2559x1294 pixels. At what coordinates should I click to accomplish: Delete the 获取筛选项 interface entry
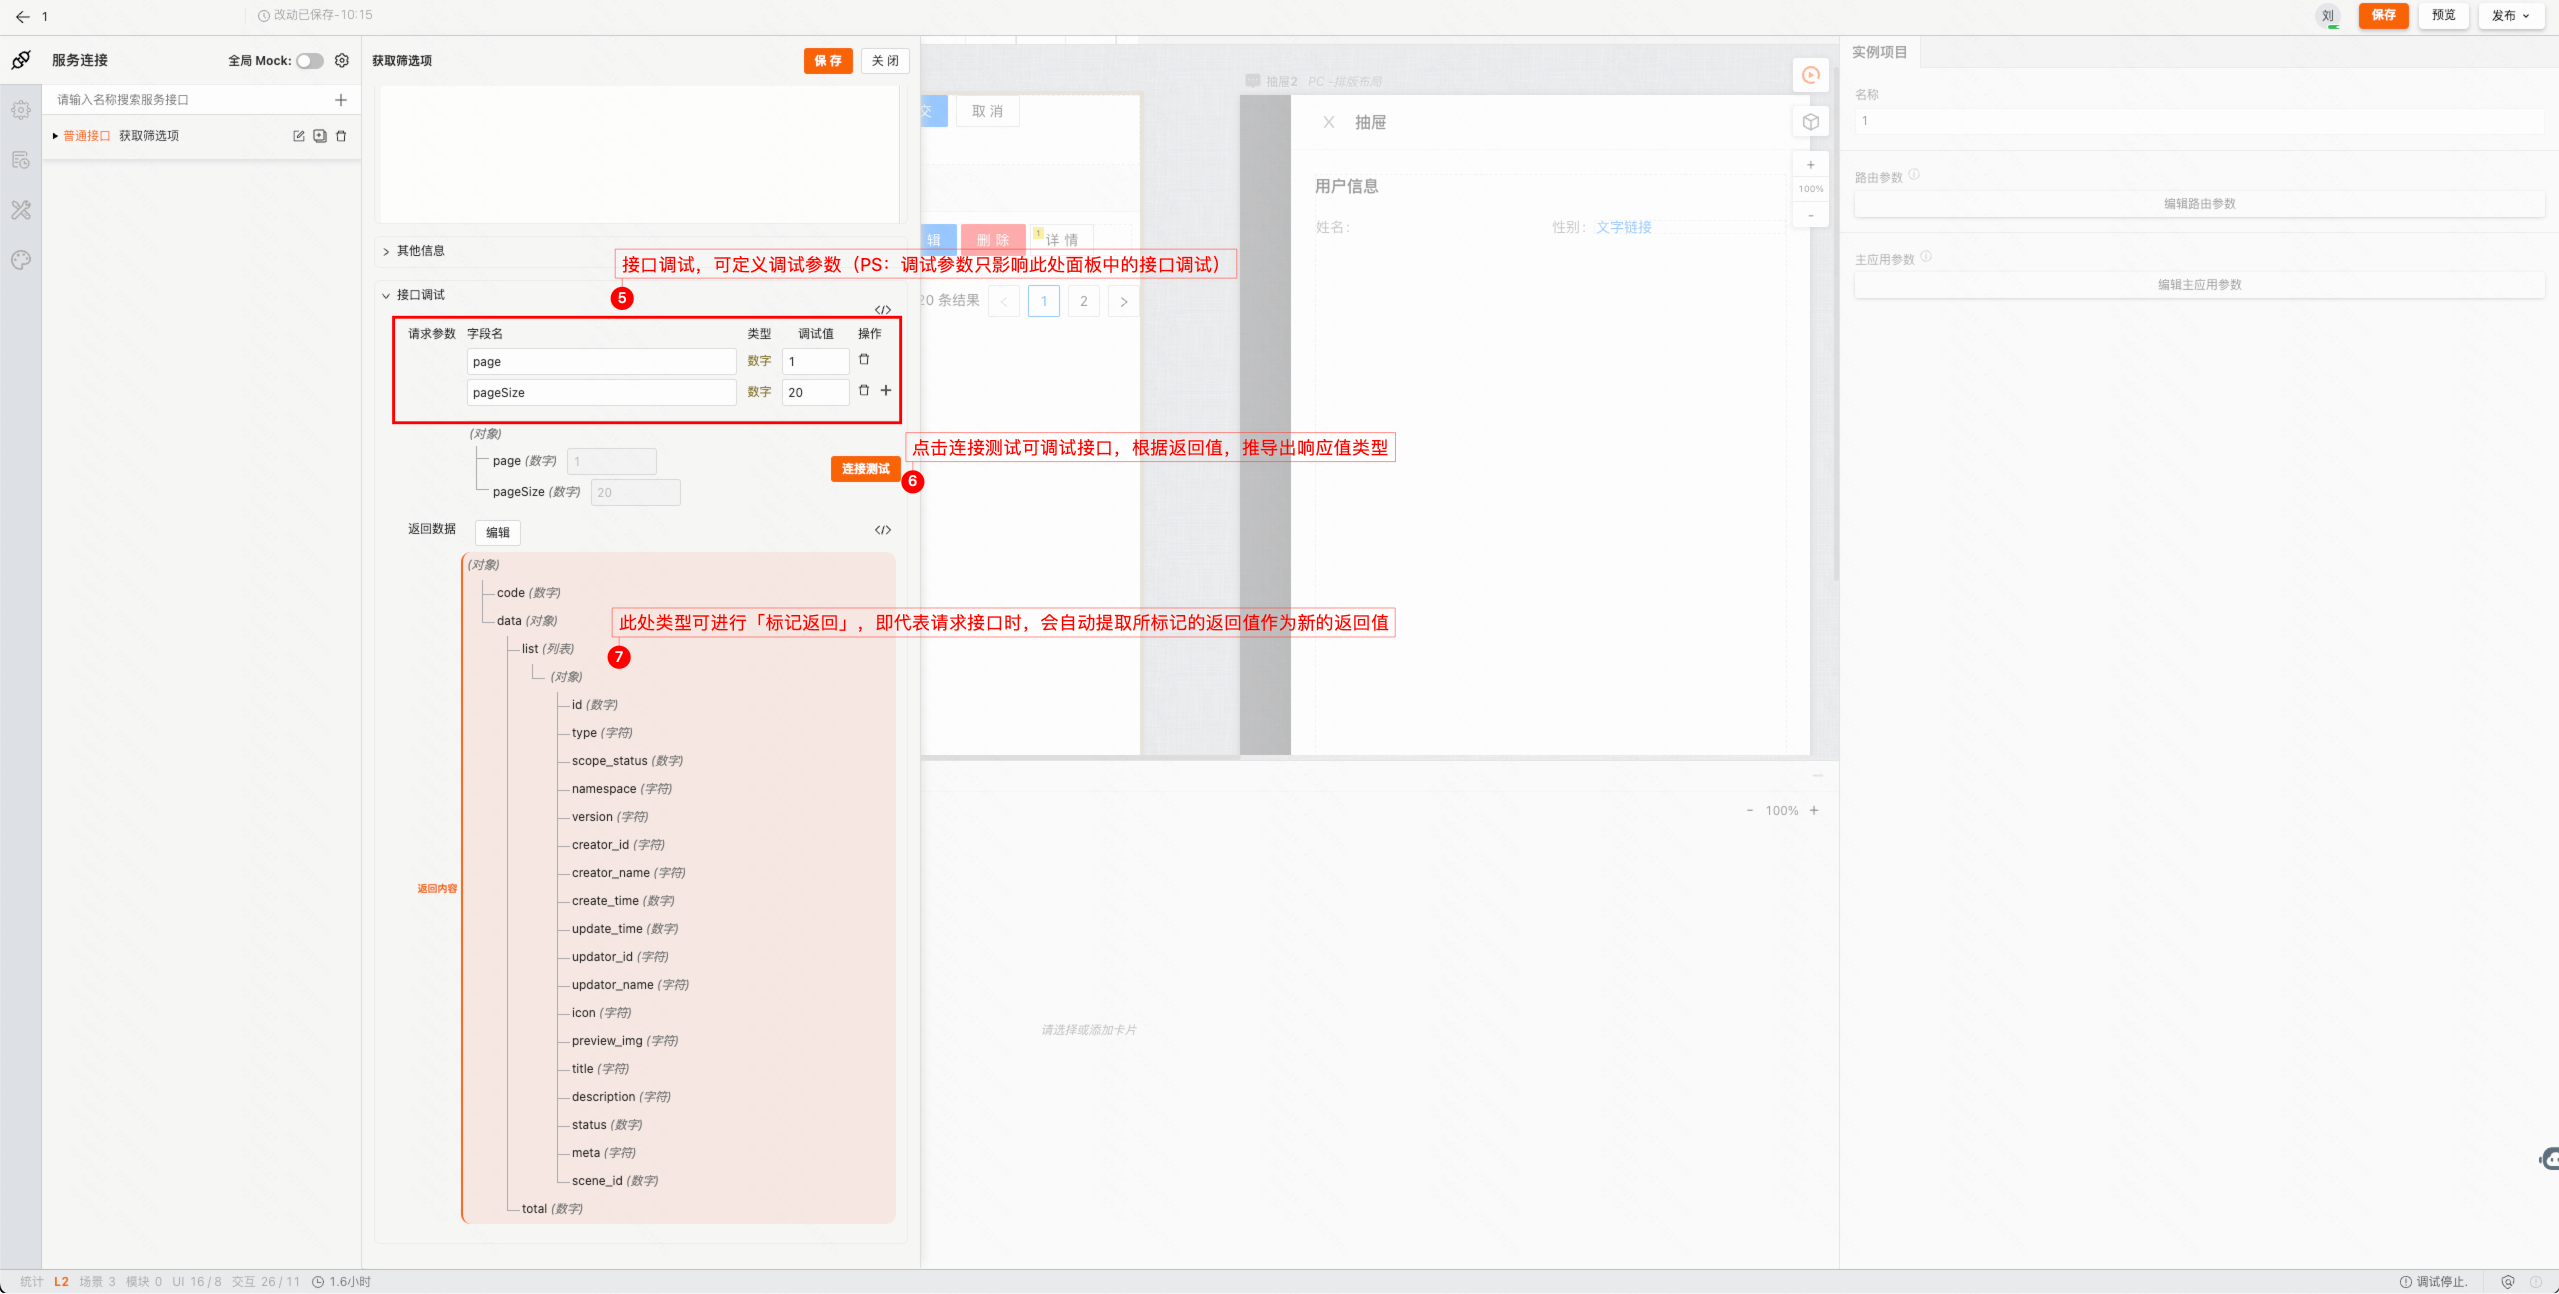341,136
